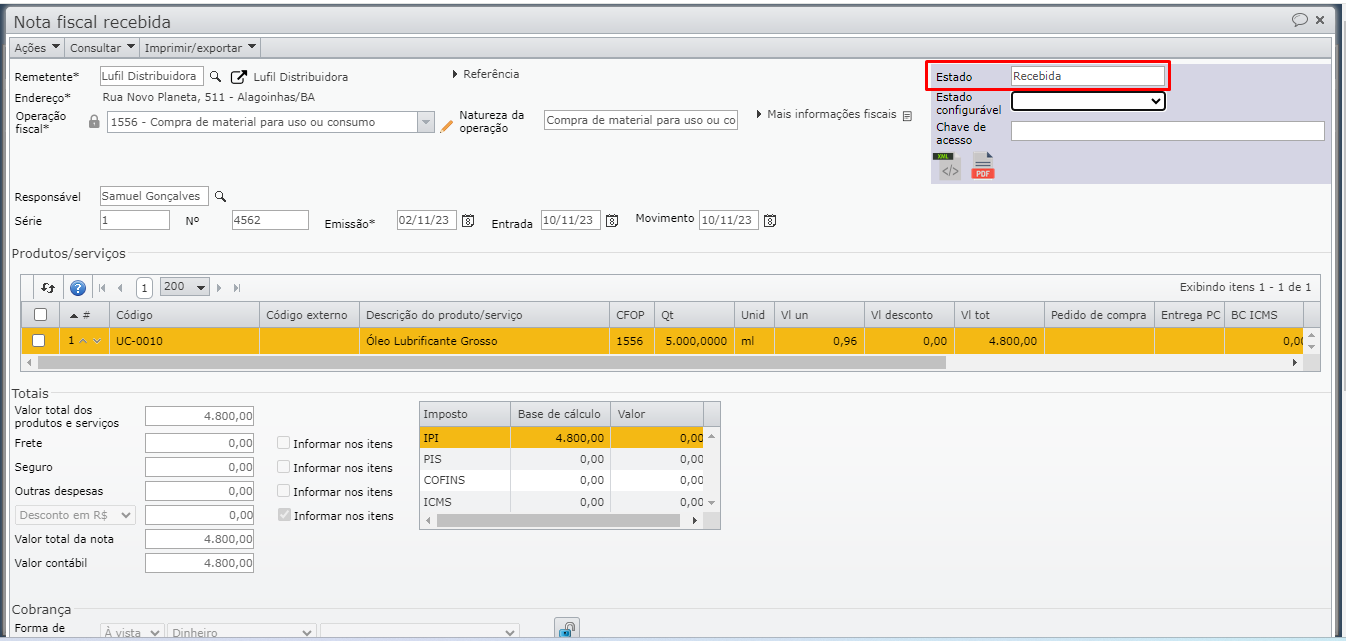
Task: Select the PIS tax row
Action: point(562,459)
